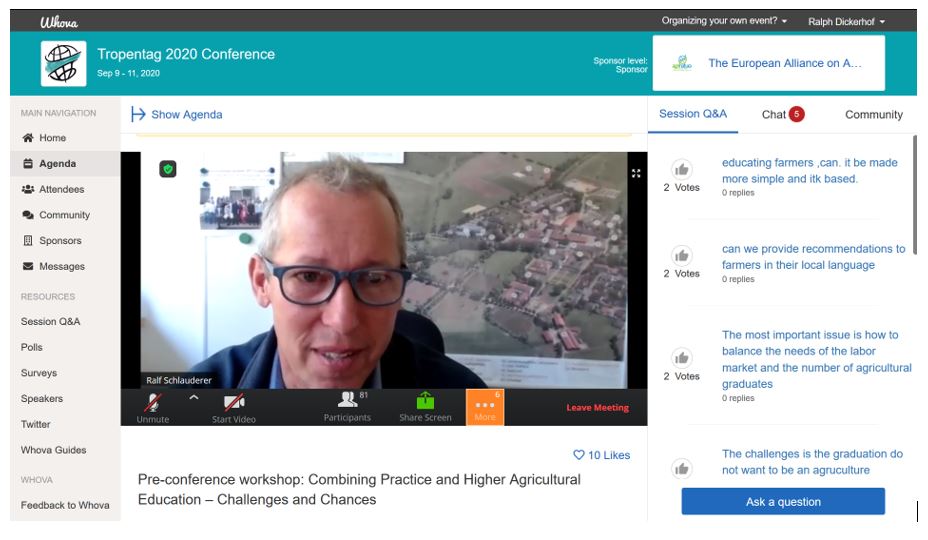Viewport: 928px width, 540px height.
Task: Upvote the 'educating farmers' question
Action: (682, 170)
